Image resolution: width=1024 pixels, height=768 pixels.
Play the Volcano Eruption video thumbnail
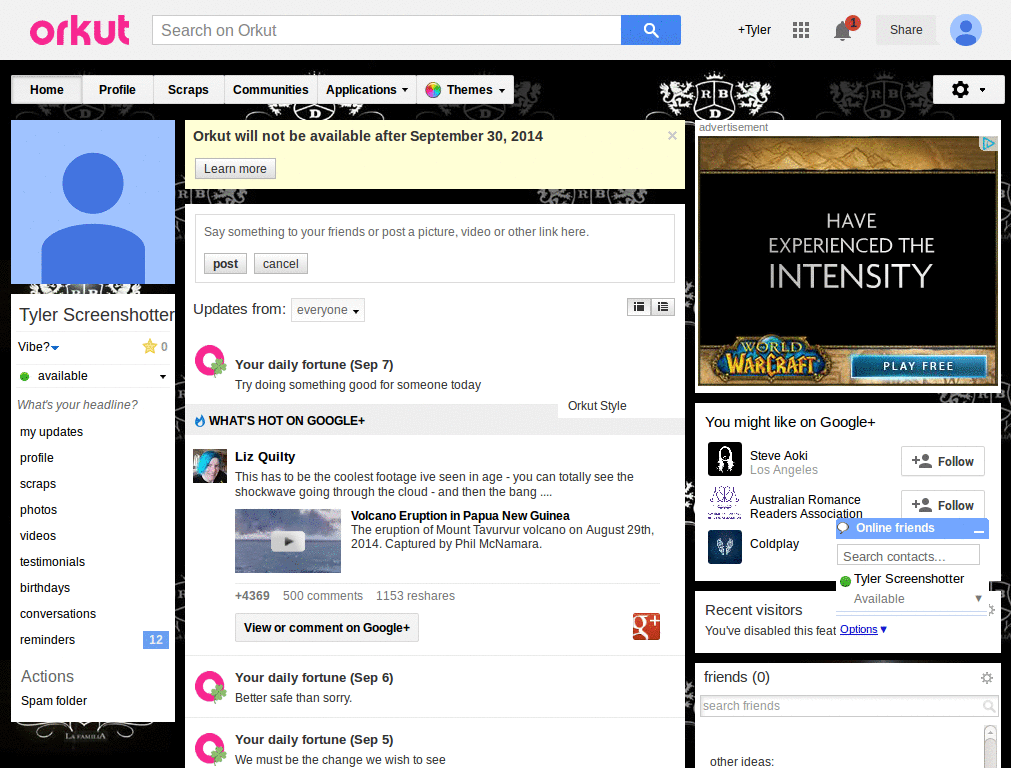click(x=288, y=541)
